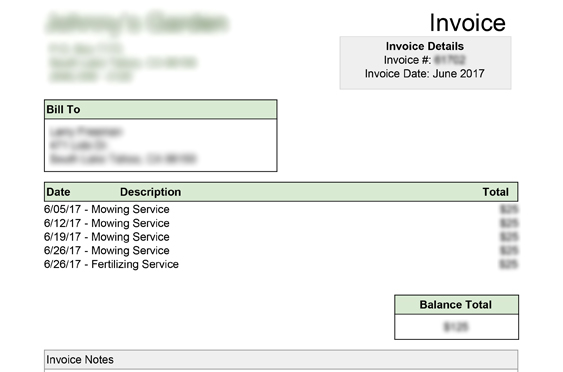
Task: Click the 6/05/17 - Mowing Service row
Action: 281,209
